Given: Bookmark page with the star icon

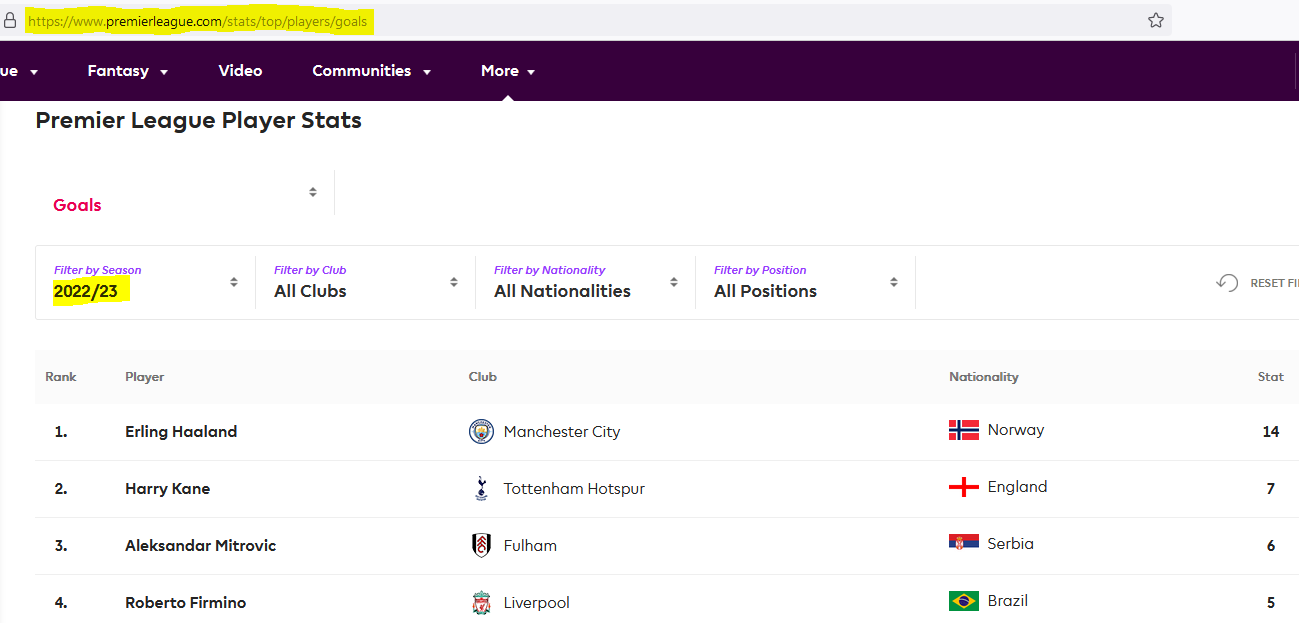Looking at the screenshot, I should pos(1156,20).
